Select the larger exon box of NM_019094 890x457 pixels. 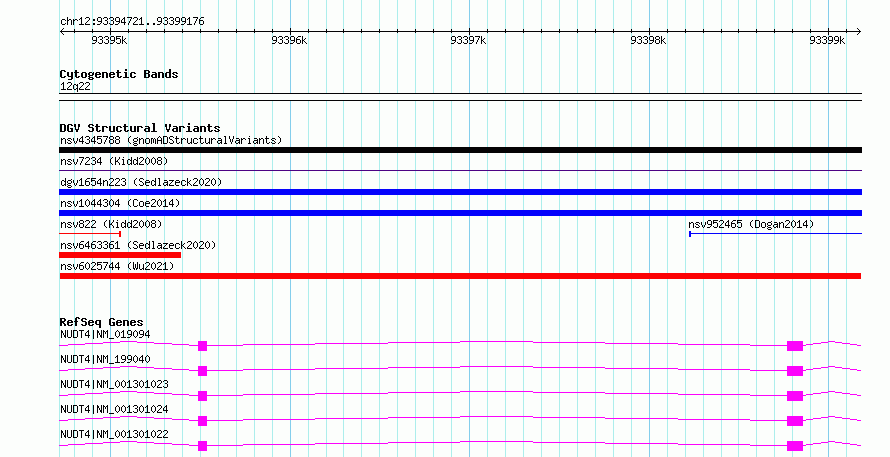pos(795,346)
